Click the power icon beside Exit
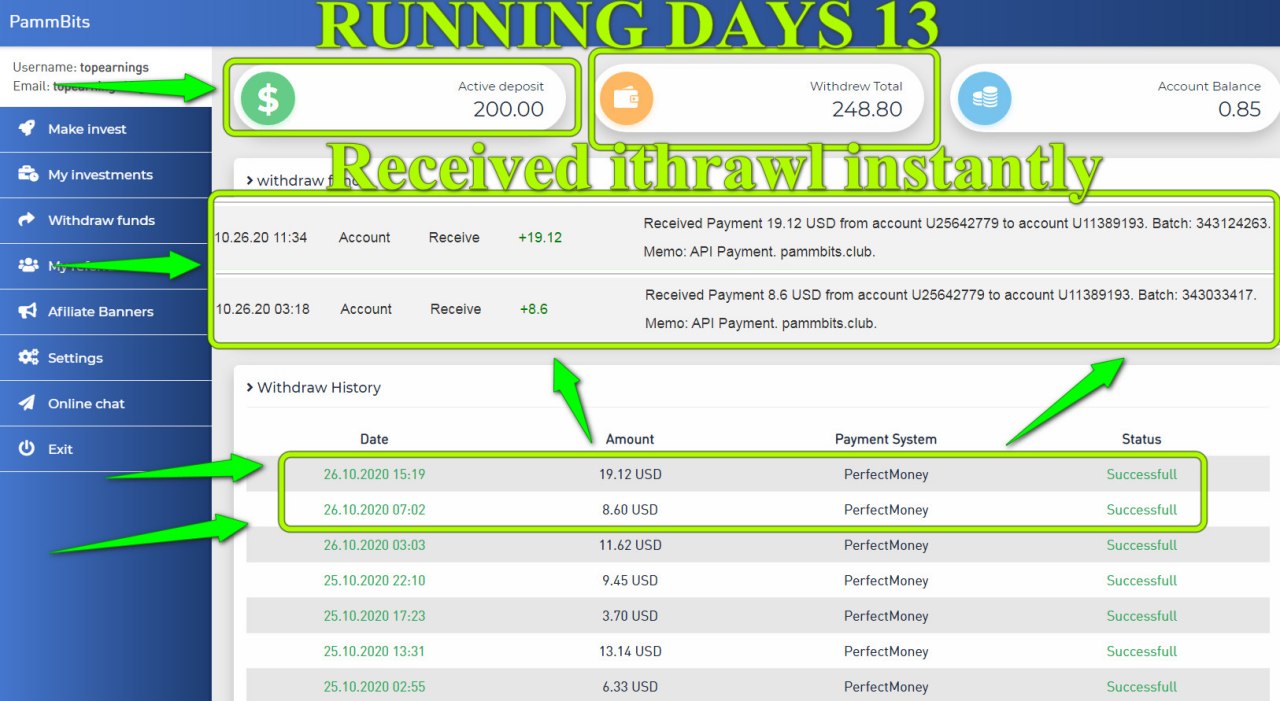This screenshot has width=1280, height=701. tap(28, 449)
